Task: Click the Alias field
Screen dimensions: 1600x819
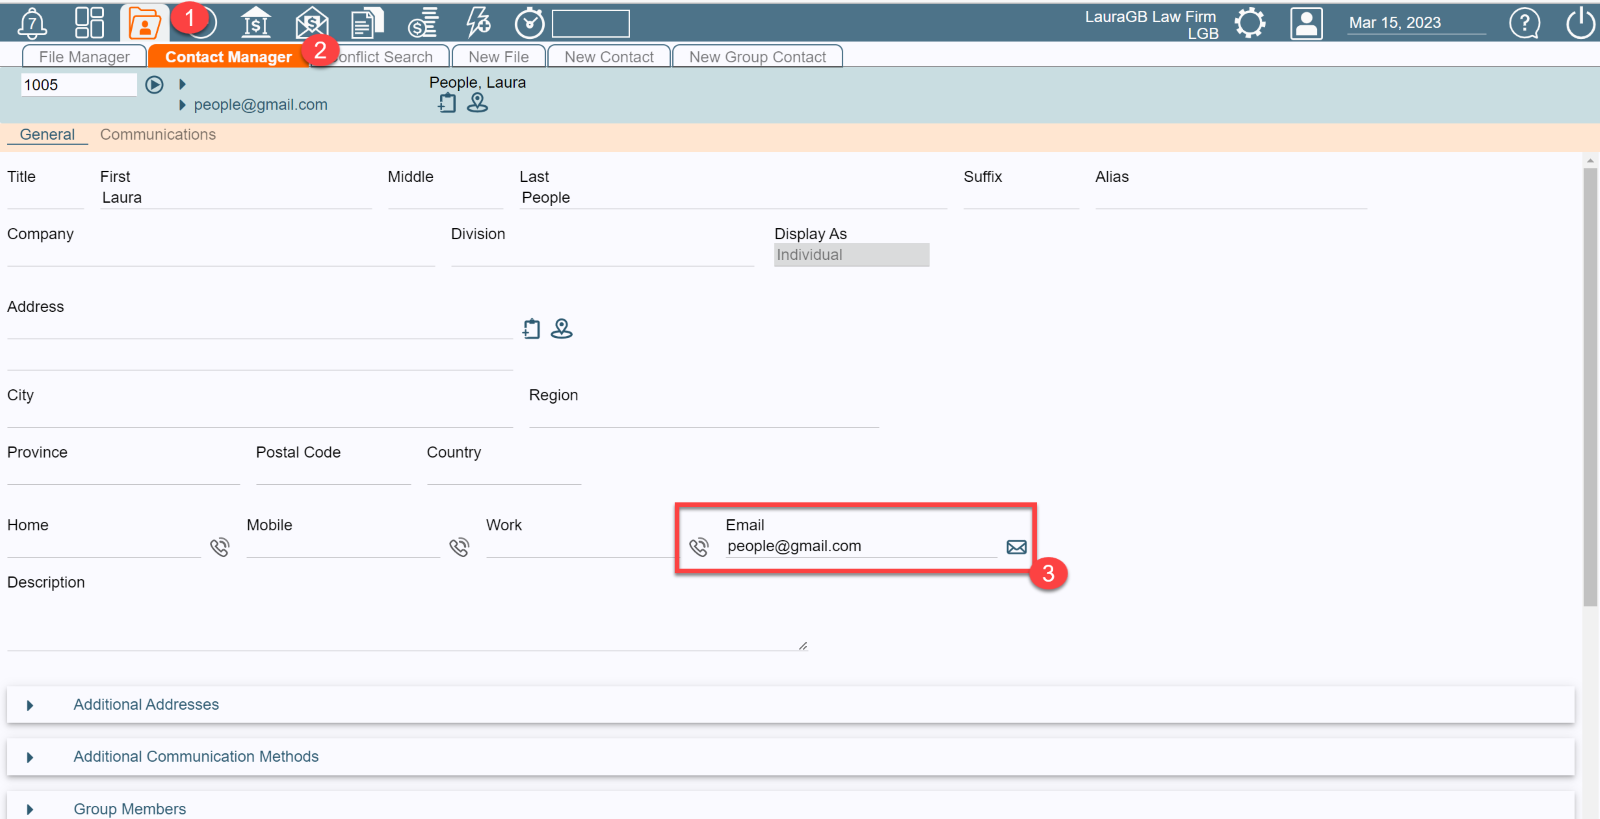Action: click(x=1231, y=198)
